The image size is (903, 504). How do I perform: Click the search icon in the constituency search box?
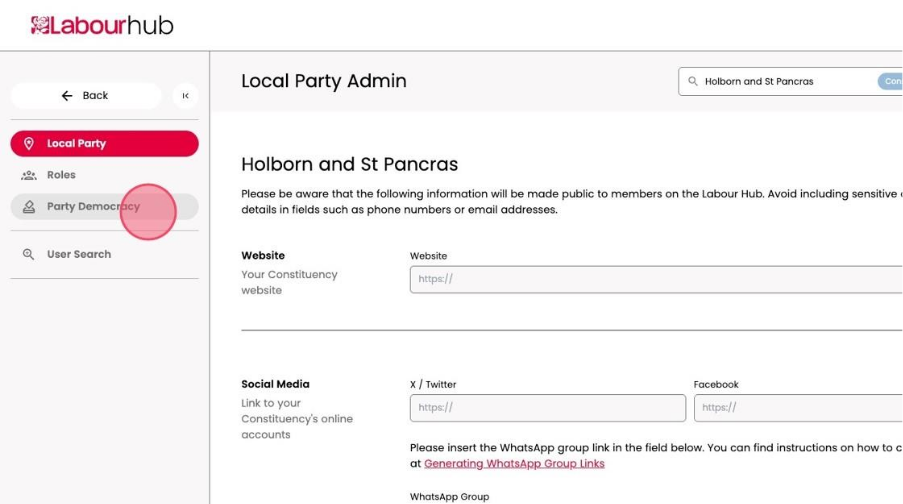[693, 82]
